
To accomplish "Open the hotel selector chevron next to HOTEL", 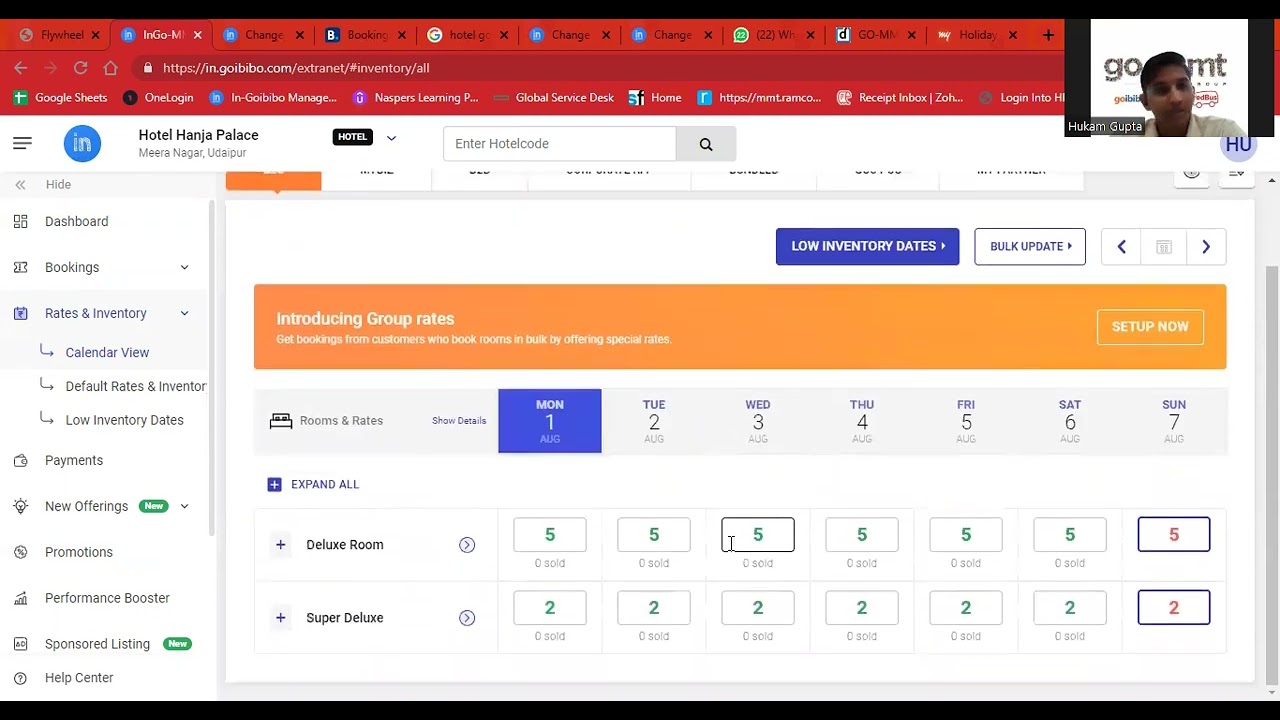I will coord(391,138).
